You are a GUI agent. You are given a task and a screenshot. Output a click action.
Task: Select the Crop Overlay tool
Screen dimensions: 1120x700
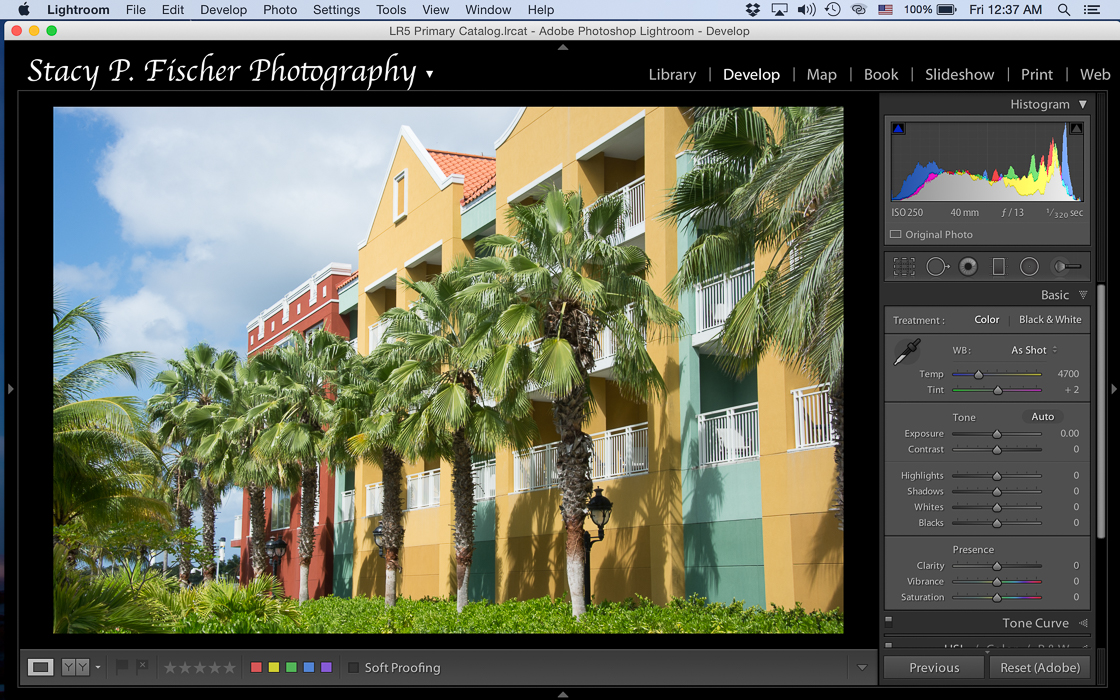point(903,266)
